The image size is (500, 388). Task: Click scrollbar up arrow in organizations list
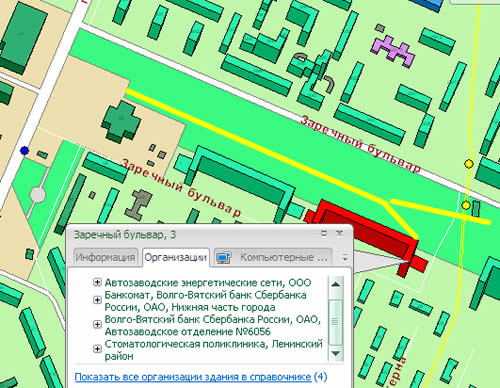(336, 284)
